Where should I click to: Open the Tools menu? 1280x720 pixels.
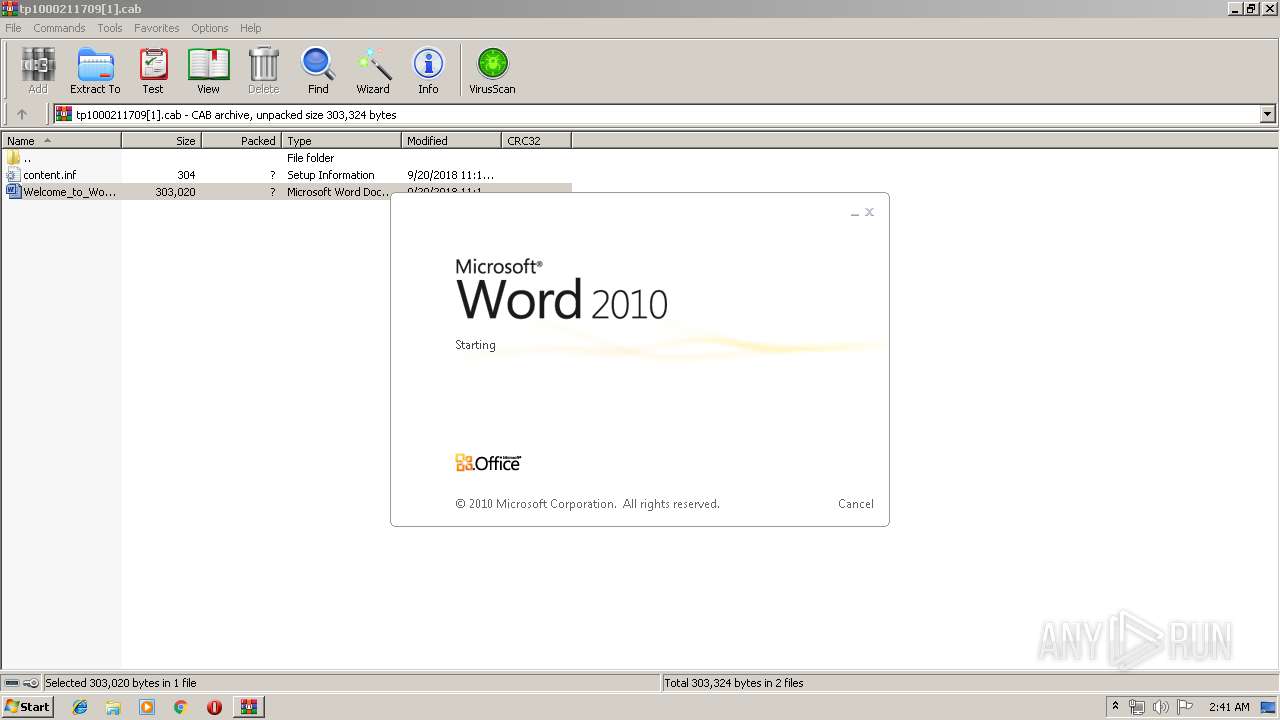click(110, 28)
